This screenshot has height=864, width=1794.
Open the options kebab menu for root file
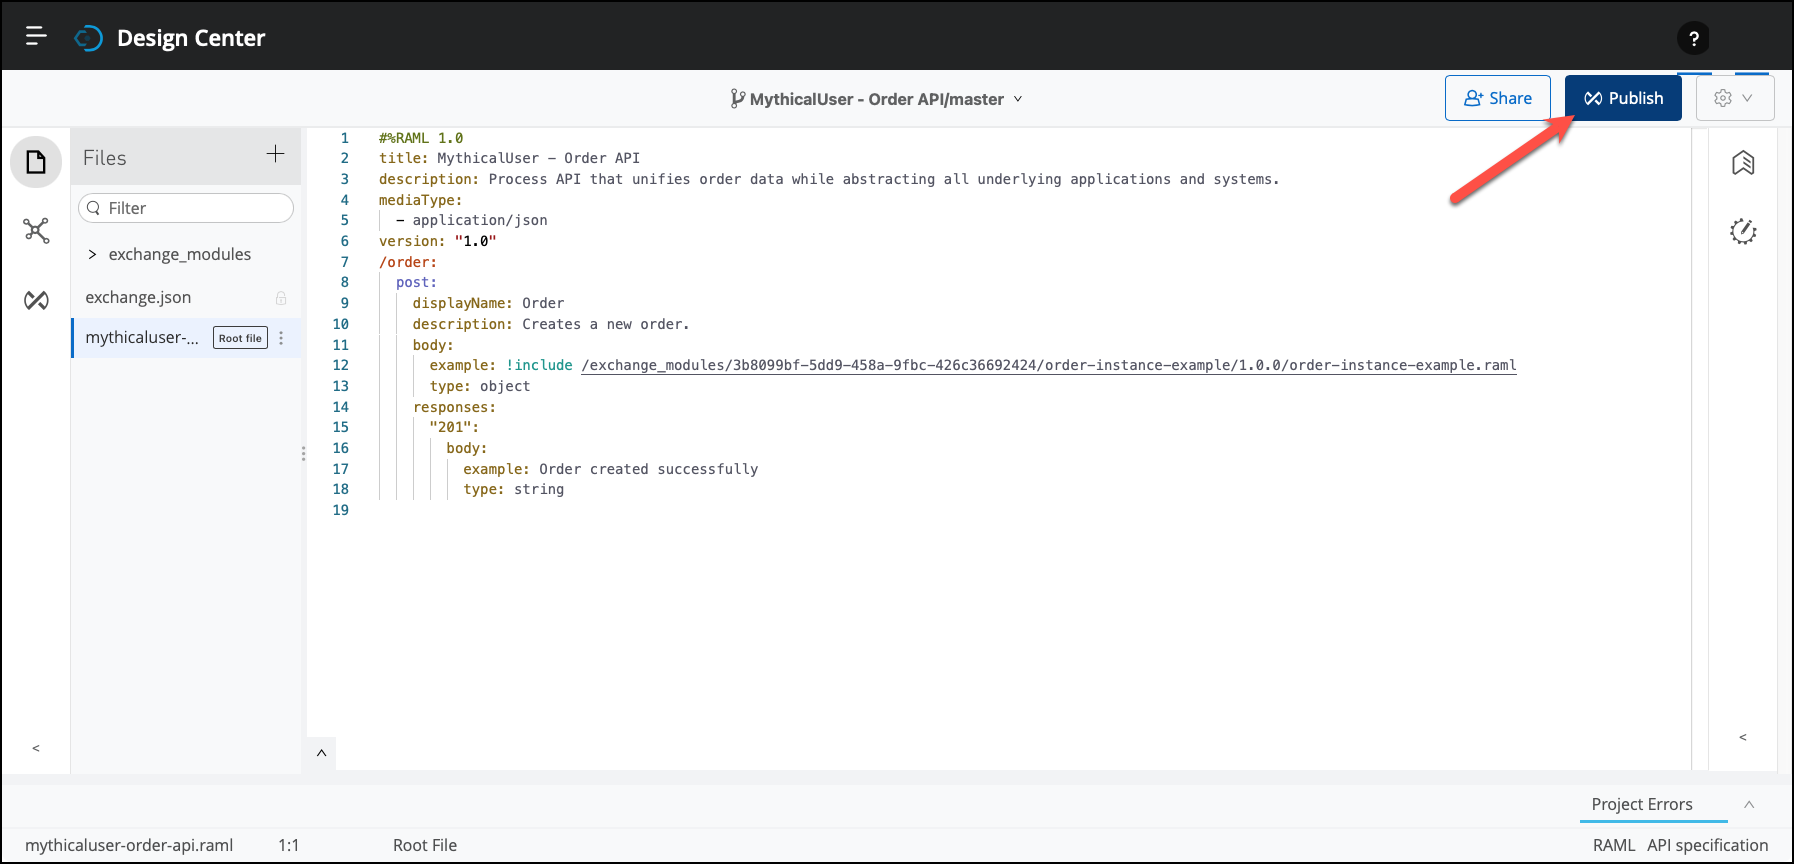[281, 338]
